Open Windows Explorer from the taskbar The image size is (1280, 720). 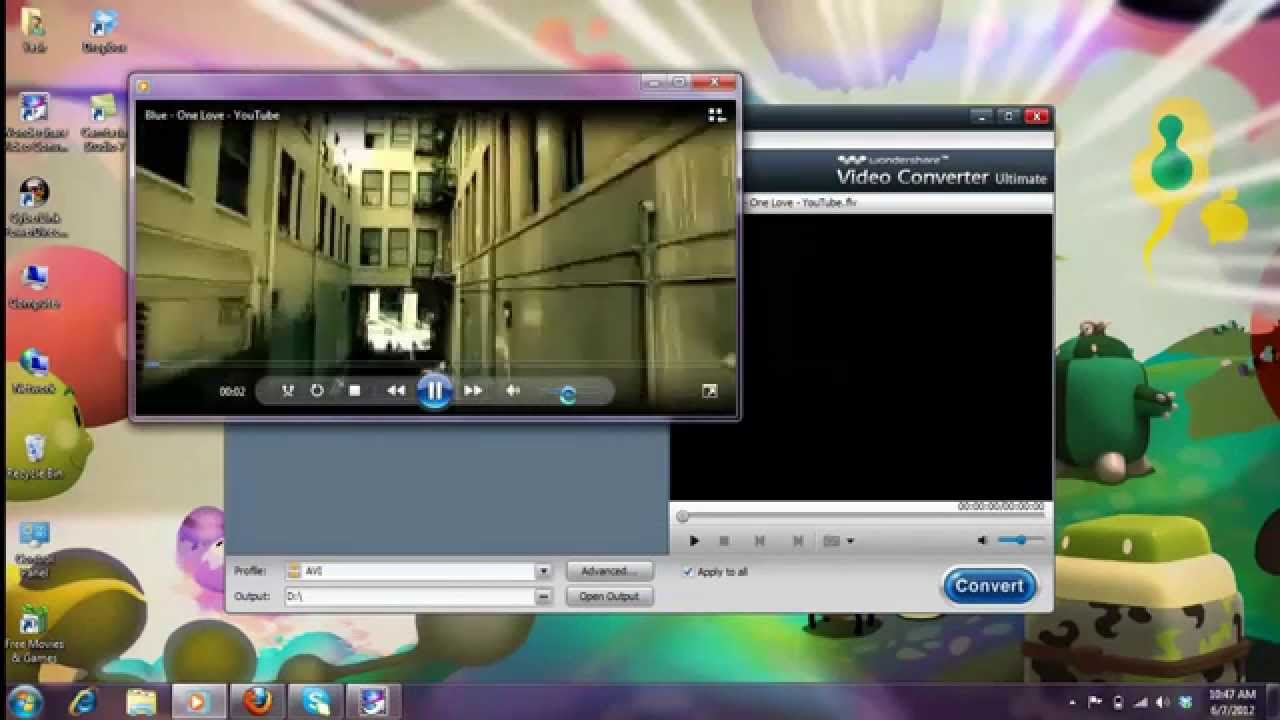142,700
